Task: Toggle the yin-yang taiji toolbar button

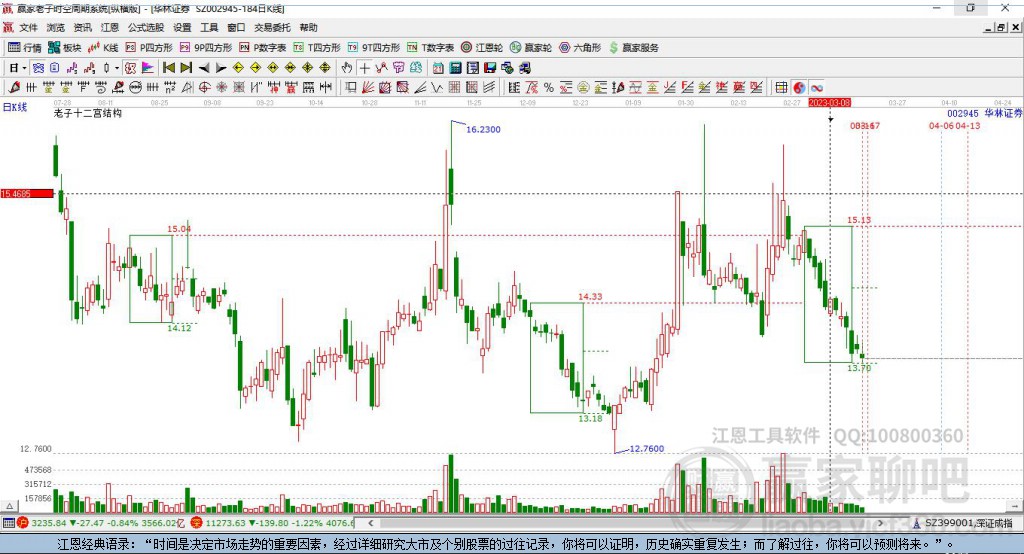Action: pyautogui.click(x=799, y=88)
